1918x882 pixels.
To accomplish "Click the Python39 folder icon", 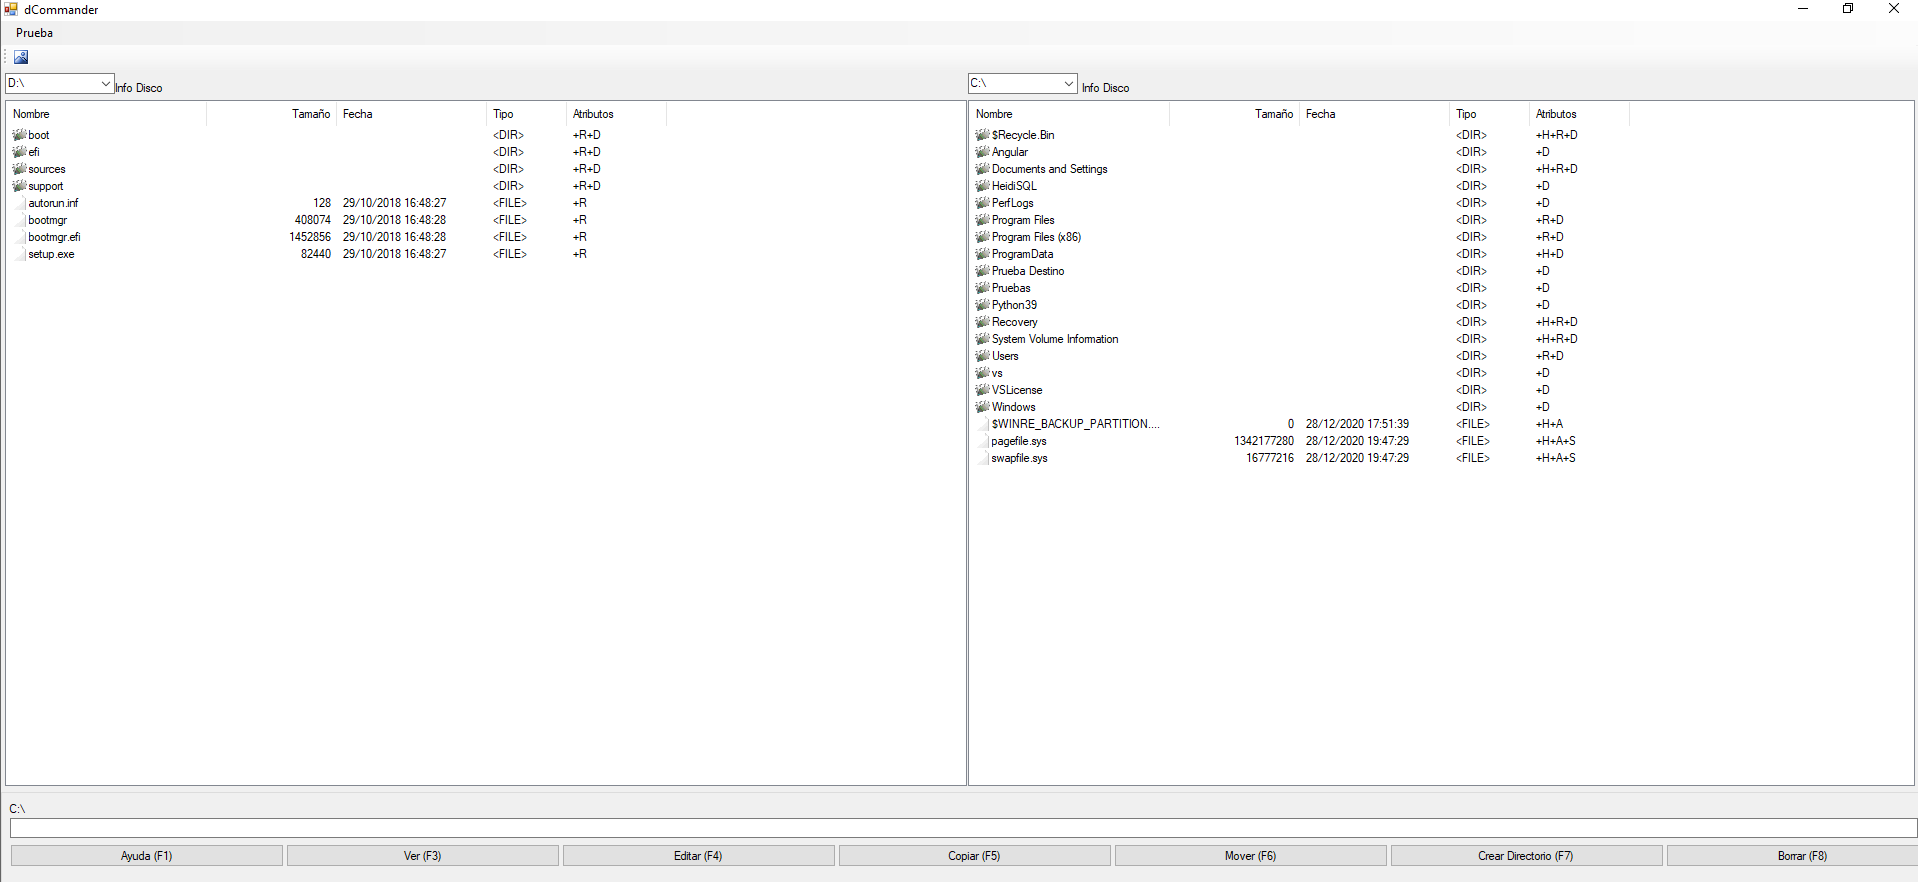I will (x=982, y=305).
